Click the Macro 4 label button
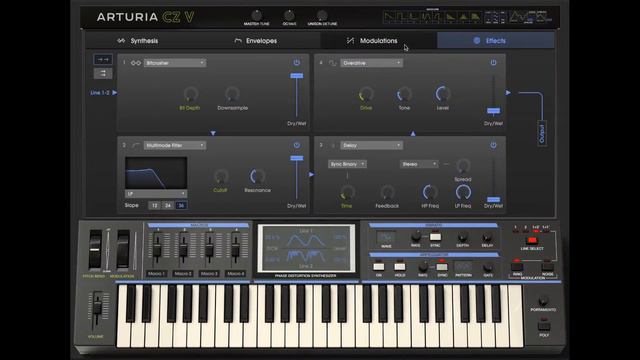This screenshot has width=640, height=360. (x=236, y=273)
